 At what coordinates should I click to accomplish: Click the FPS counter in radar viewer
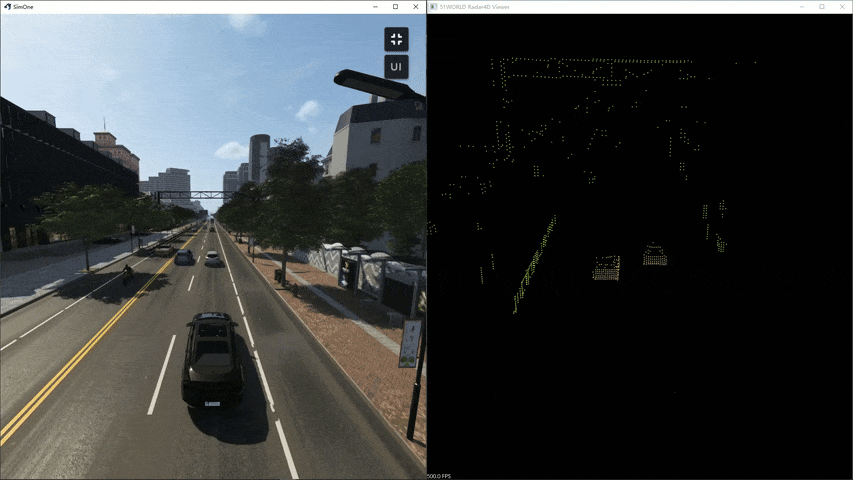tap(441, 476)
